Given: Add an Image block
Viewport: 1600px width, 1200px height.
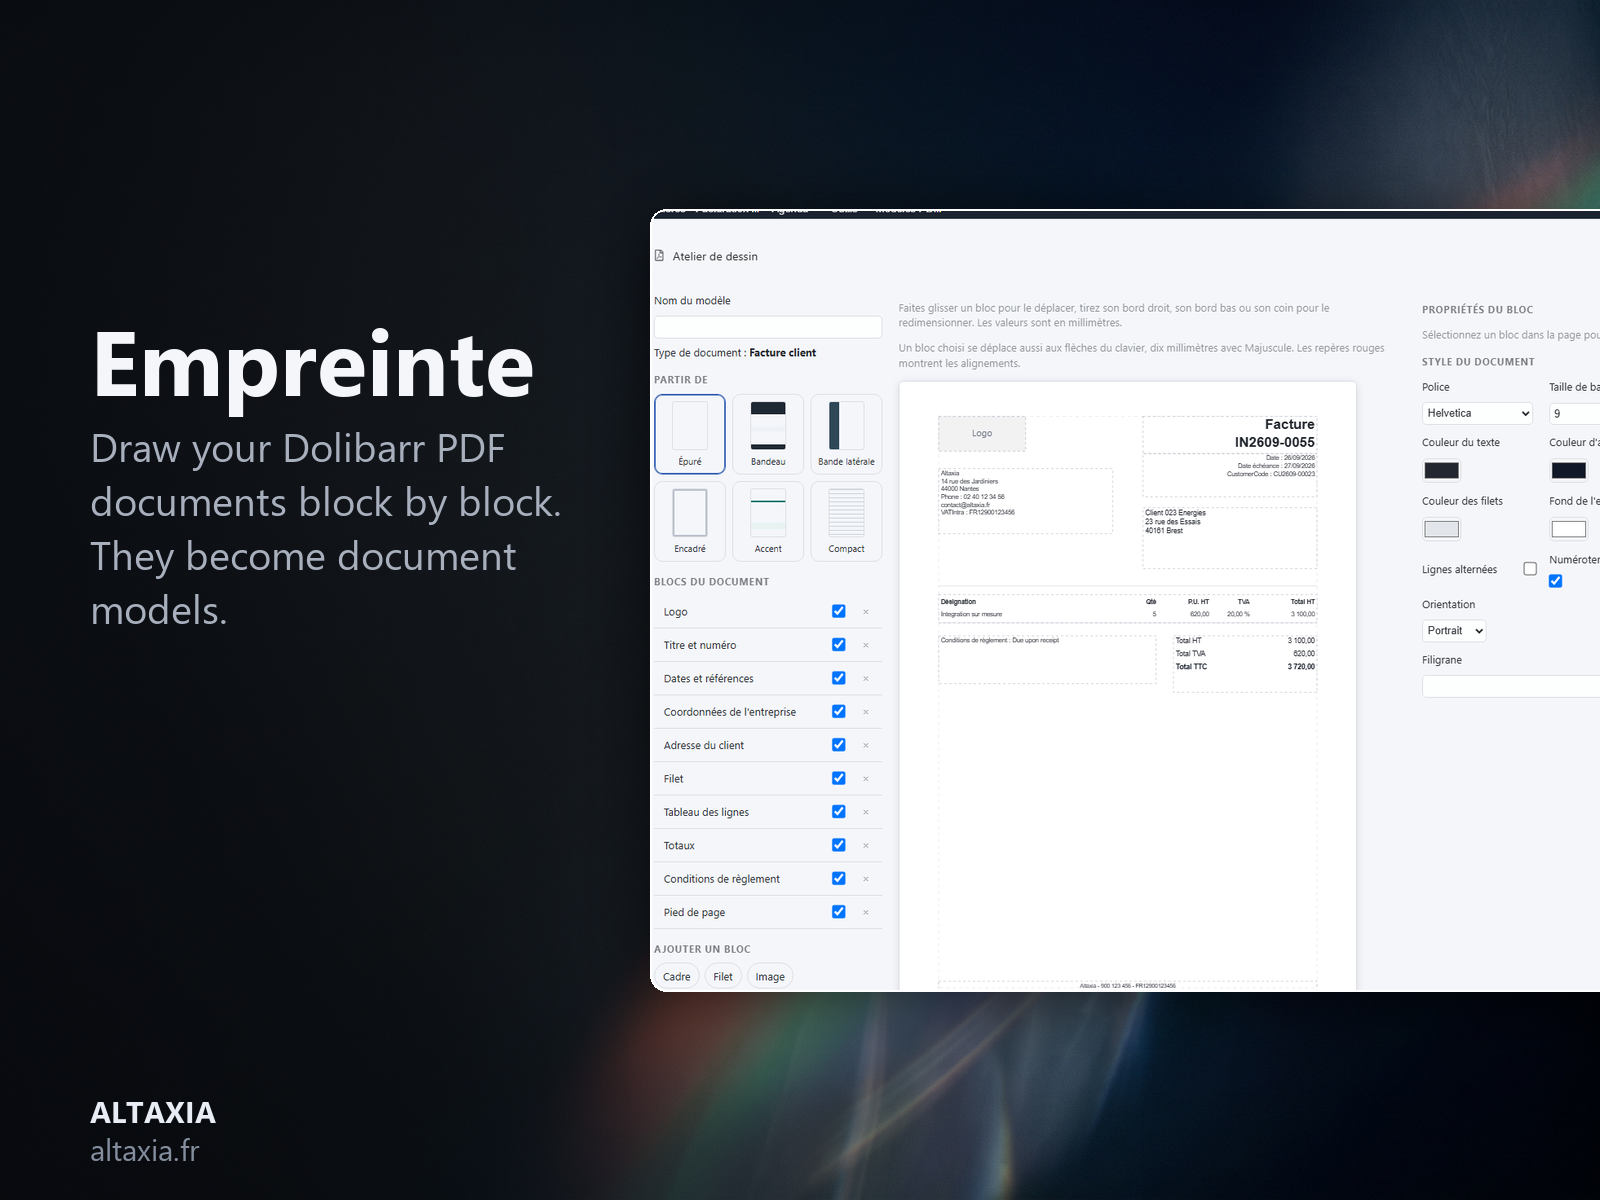Looking at the screenshot, I should (770, 977).
